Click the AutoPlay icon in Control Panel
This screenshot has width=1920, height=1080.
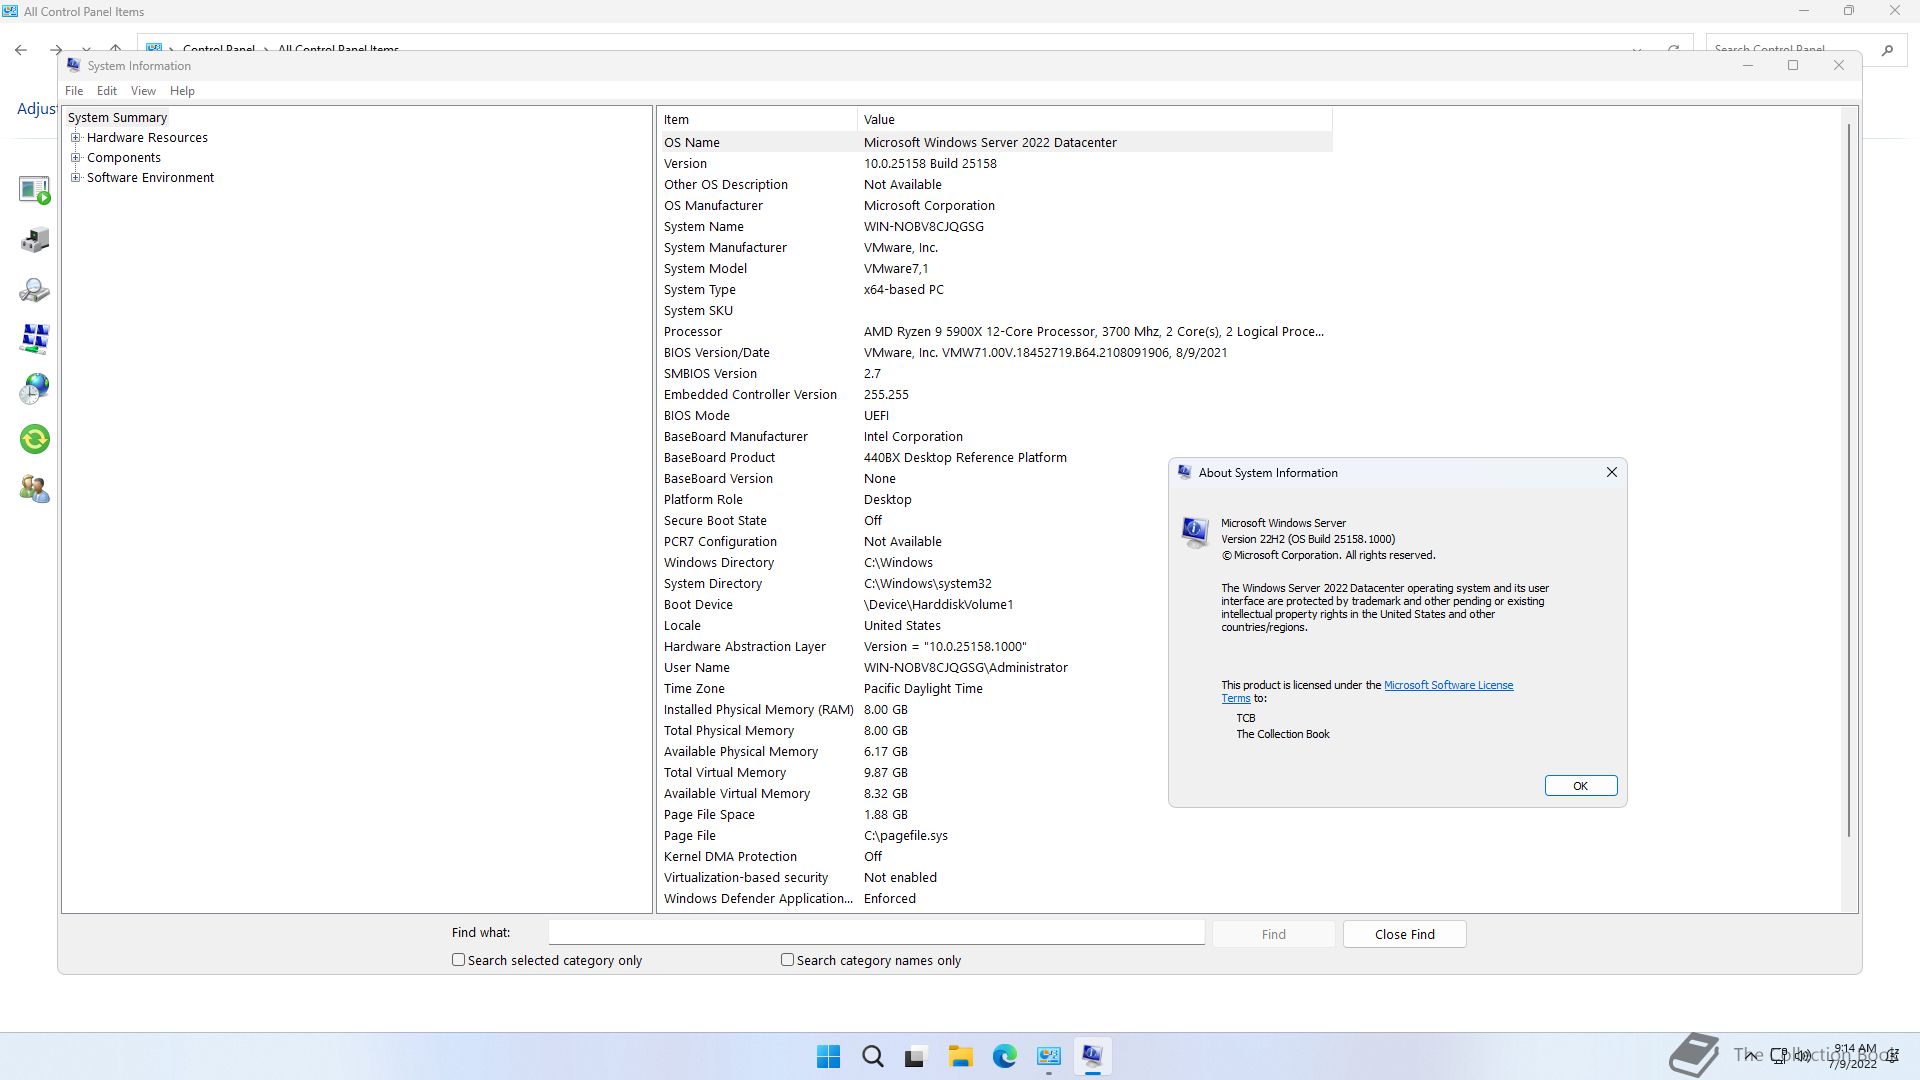pos(34,190)
